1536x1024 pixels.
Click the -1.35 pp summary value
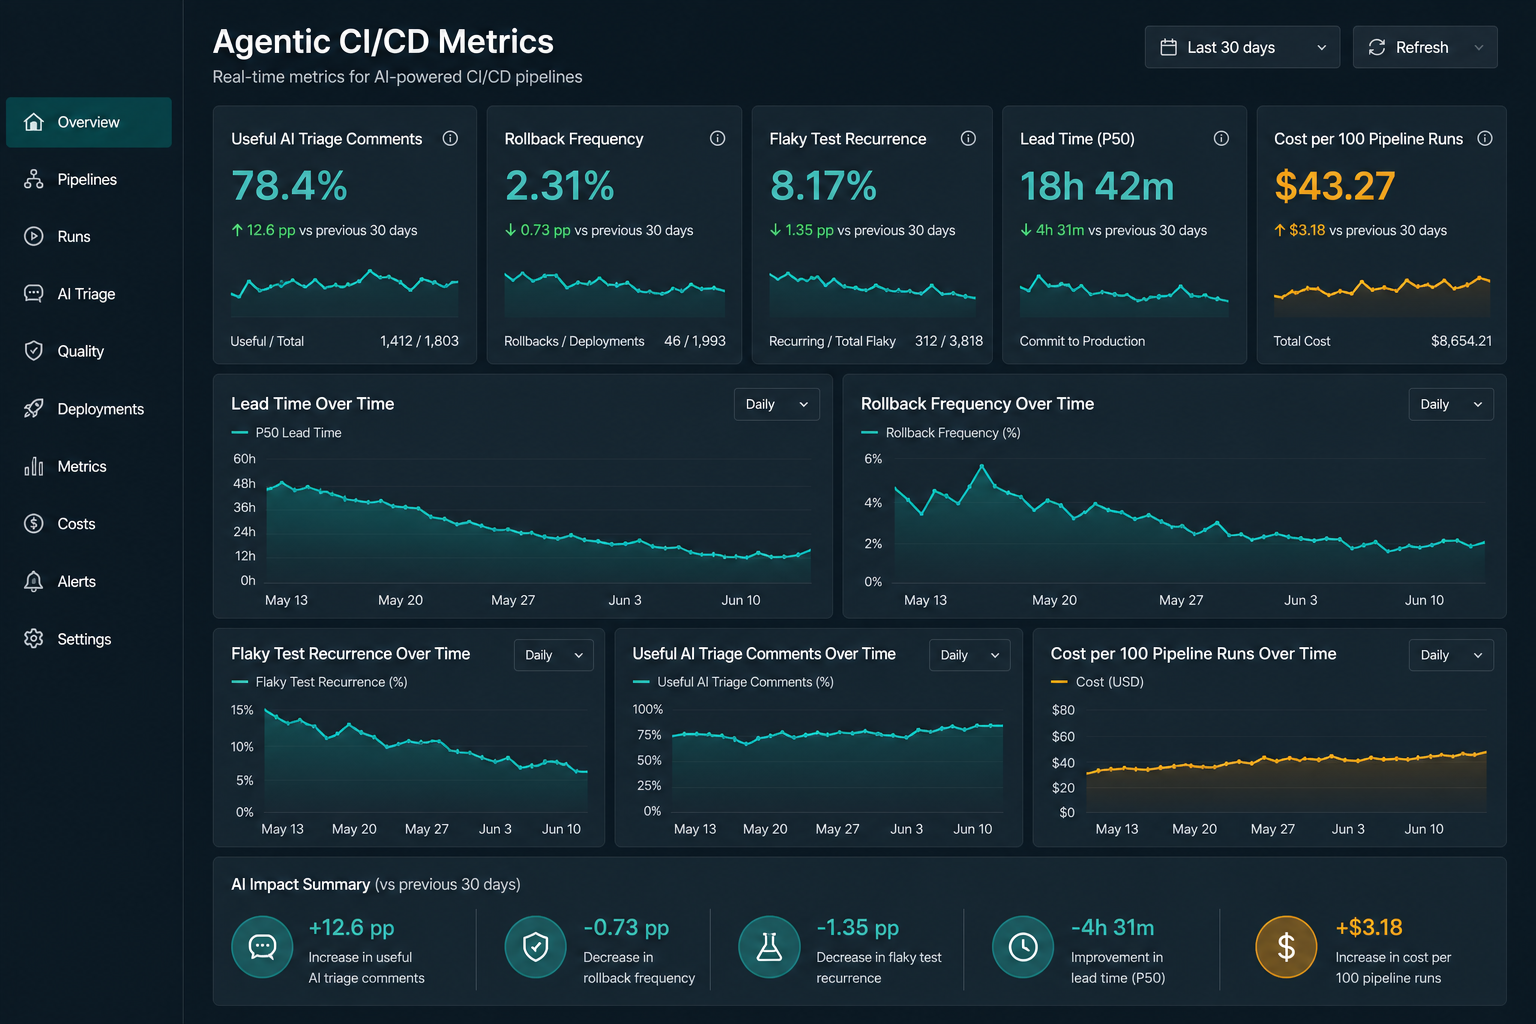[x=857, y=928]
